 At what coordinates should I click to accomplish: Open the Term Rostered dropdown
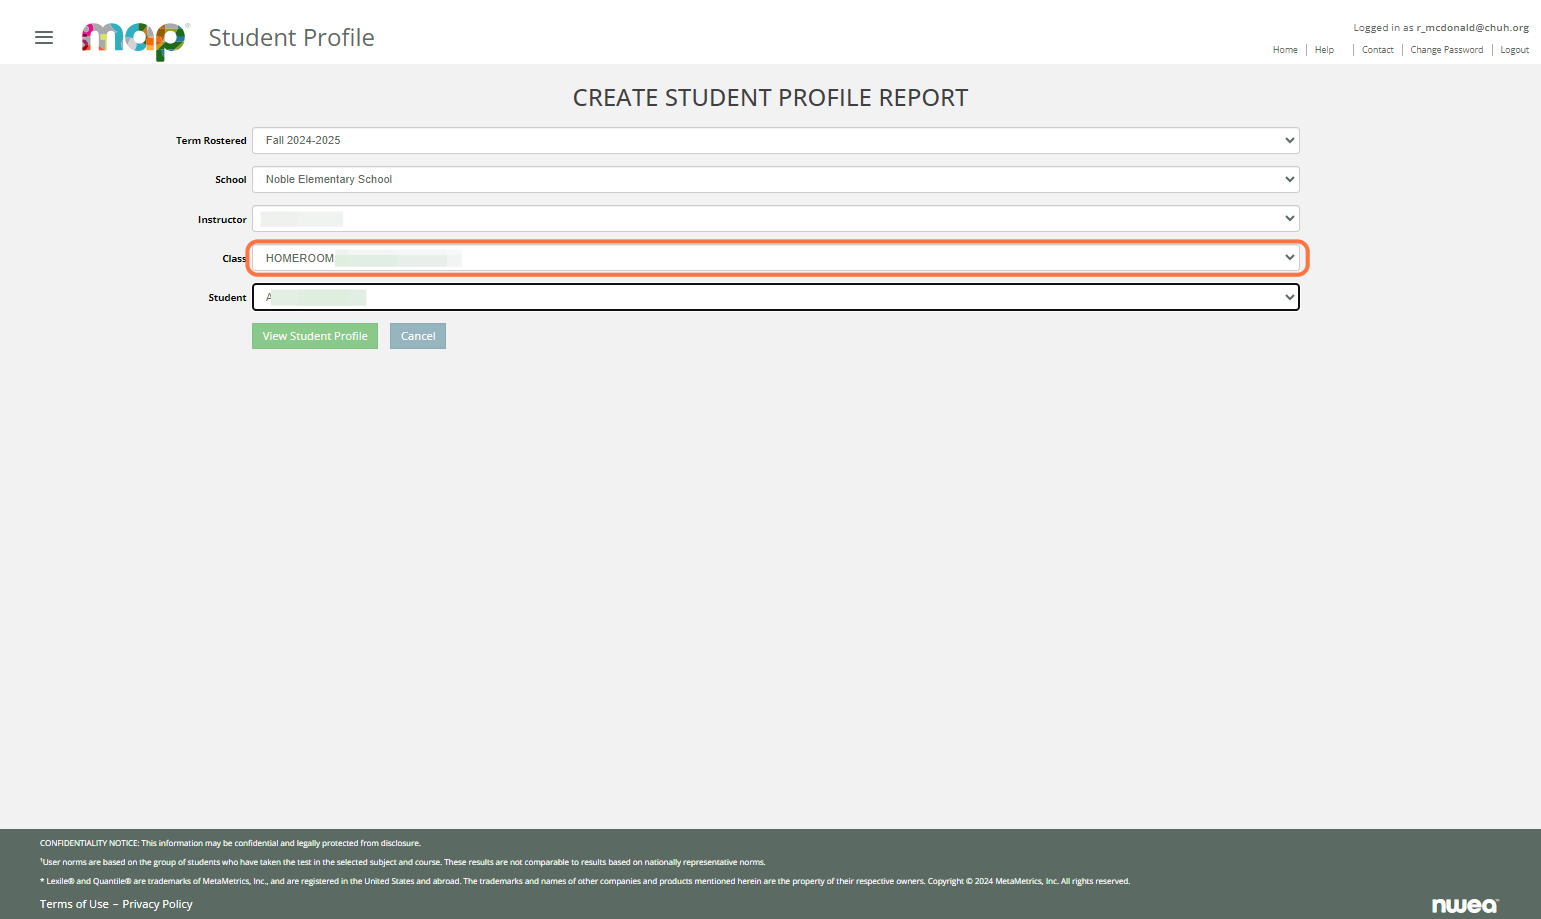click(x=775, y=141)
